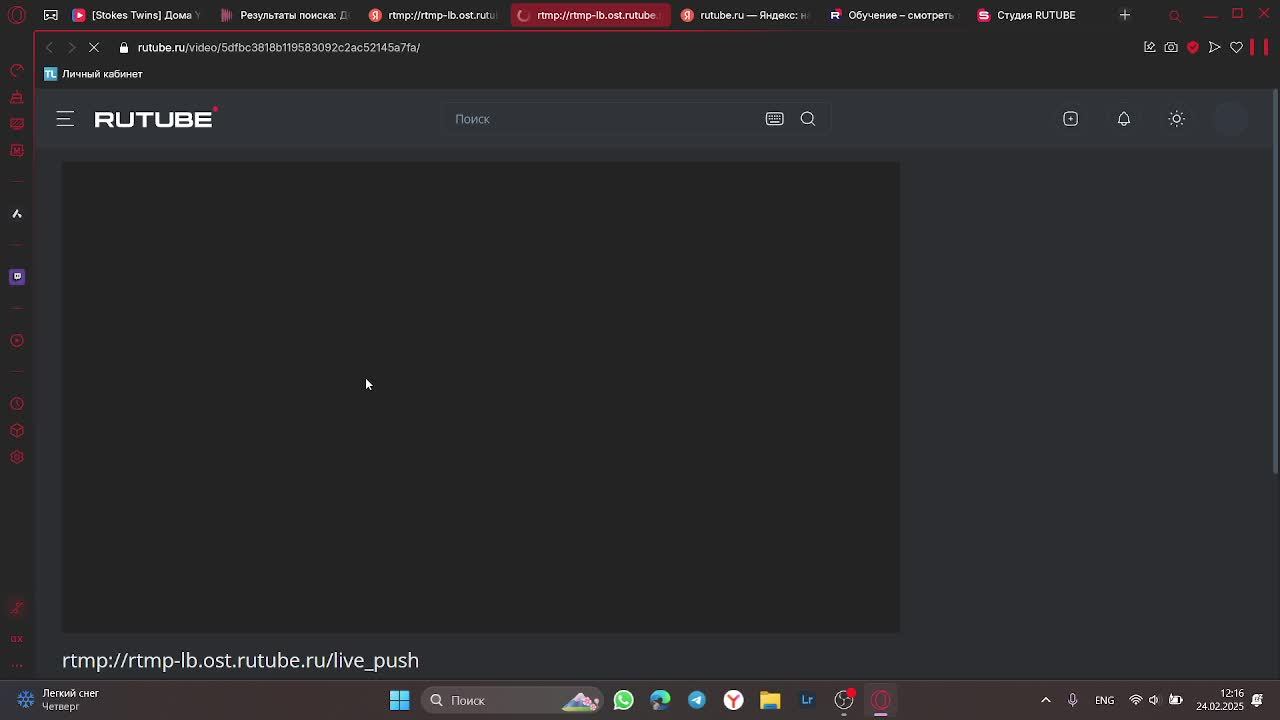Switch to the Обучение – смотреть tab
The image size is (1280, 720).
893,15
